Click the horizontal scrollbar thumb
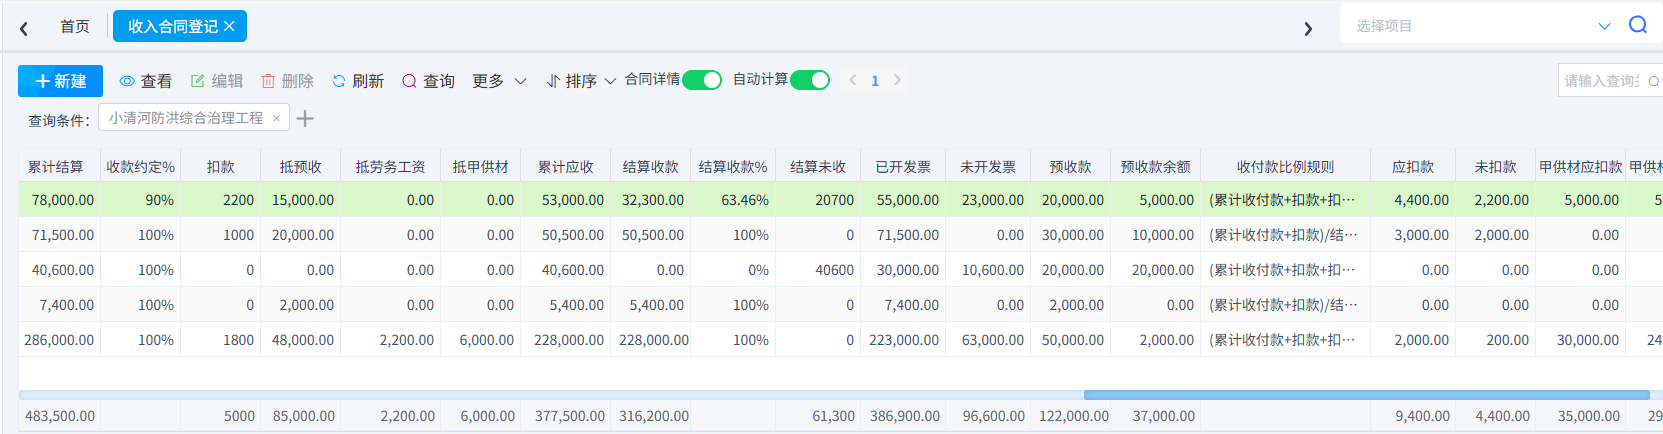 [1366, 395]
